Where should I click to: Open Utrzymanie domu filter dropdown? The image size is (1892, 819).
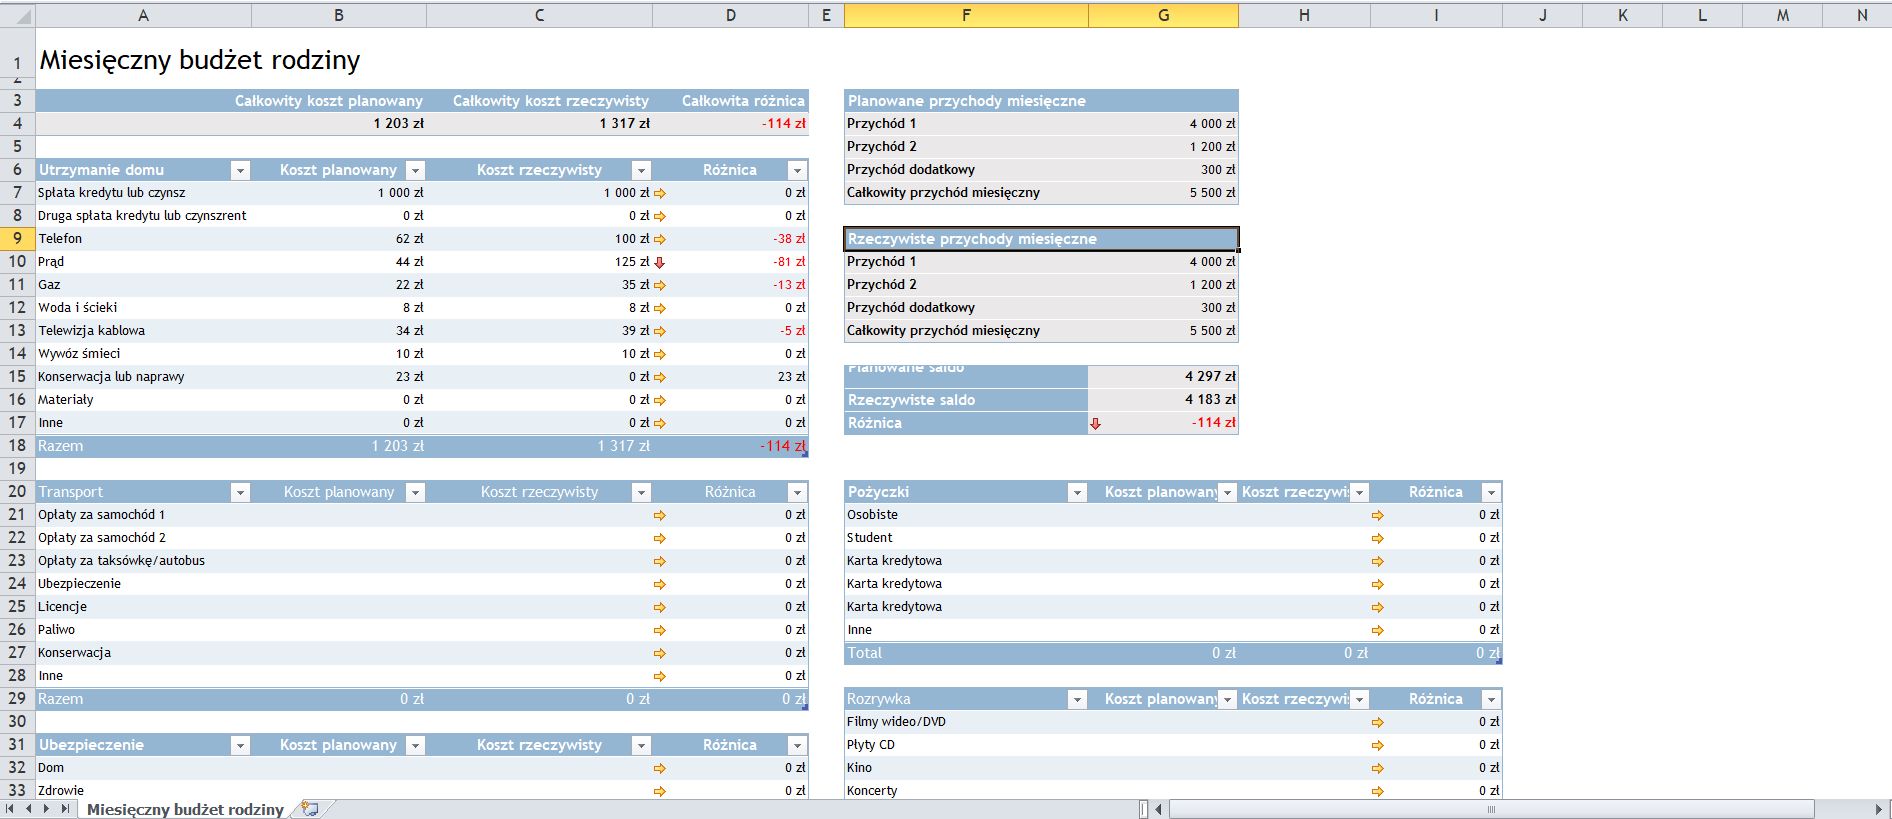240,170
